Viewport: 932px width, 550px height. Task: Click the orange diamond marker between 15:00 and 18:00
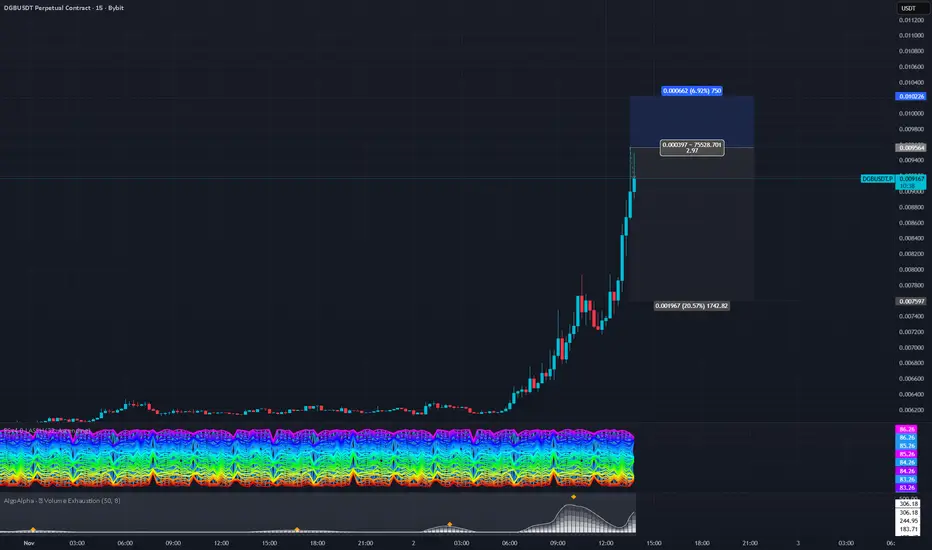(297, 529)
